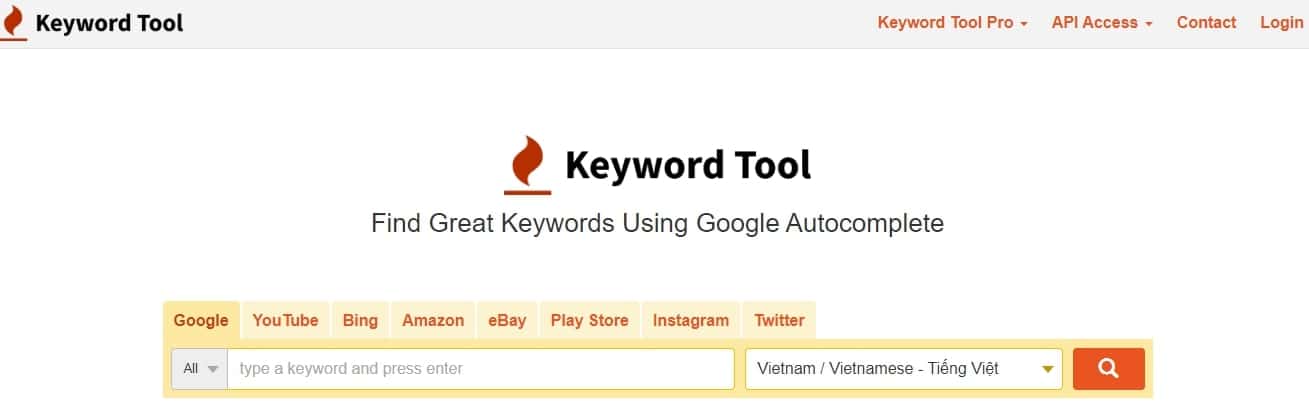This screenshot has width=1309, height=409.
Task: Select the Google tab
Action: (x=201, y=321)
